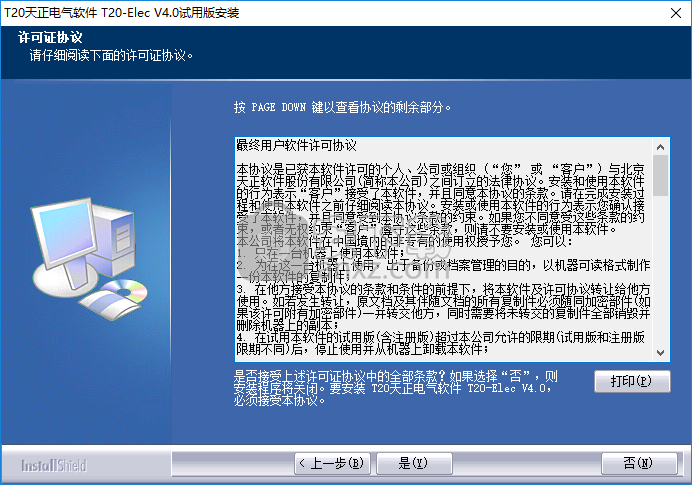The height and width of the screenshot is (485, 692).
Task: Click the question text 是否接受上述许可证协议
Action: click(x=395, y=388)
